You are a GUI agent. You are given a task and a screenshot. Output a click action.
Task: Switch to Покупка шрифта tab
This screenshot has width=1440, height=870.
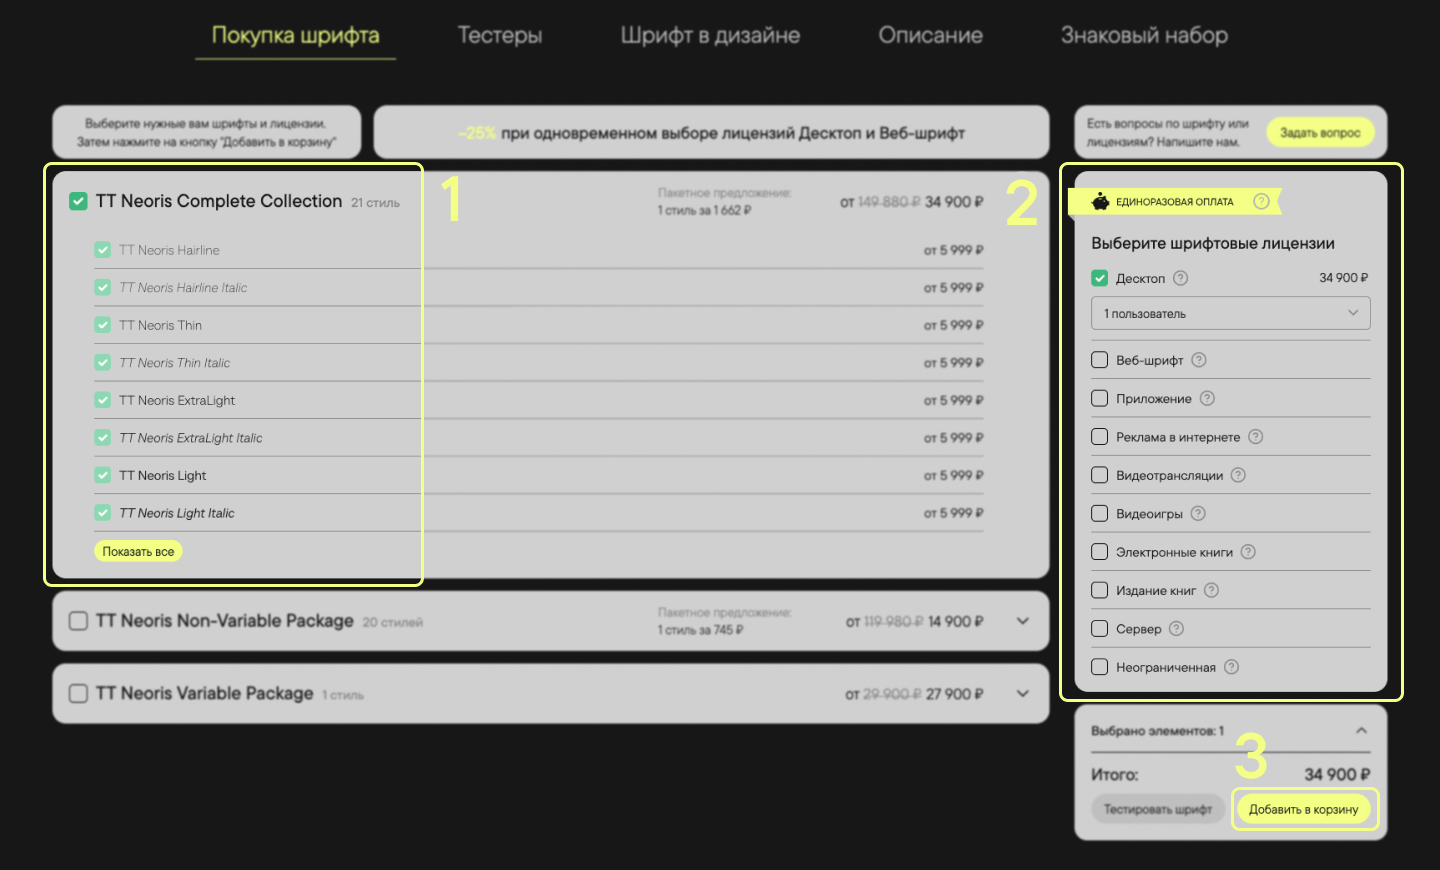[x=295, y=35]
